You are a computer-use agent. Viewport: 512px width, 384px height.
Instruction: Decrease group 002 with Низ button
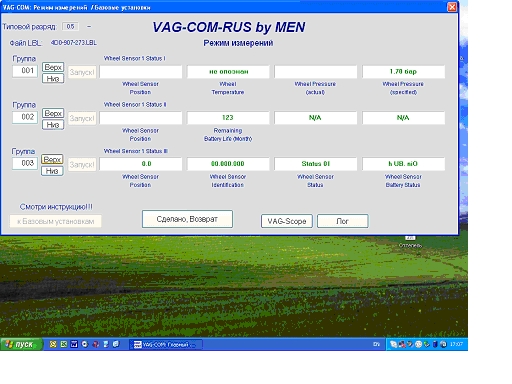[x=53, y=125]
